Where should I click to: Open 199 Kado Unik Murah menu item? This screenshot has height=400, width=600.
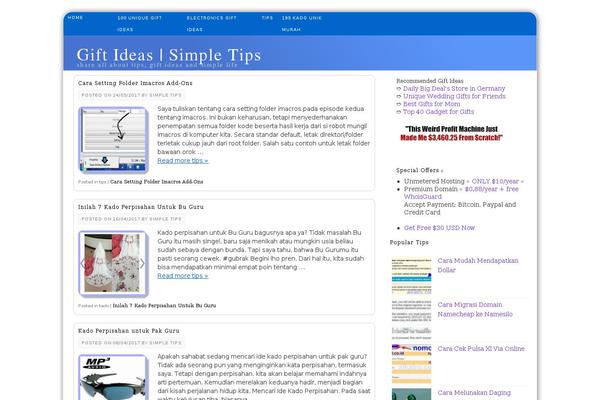click(302, 24)
